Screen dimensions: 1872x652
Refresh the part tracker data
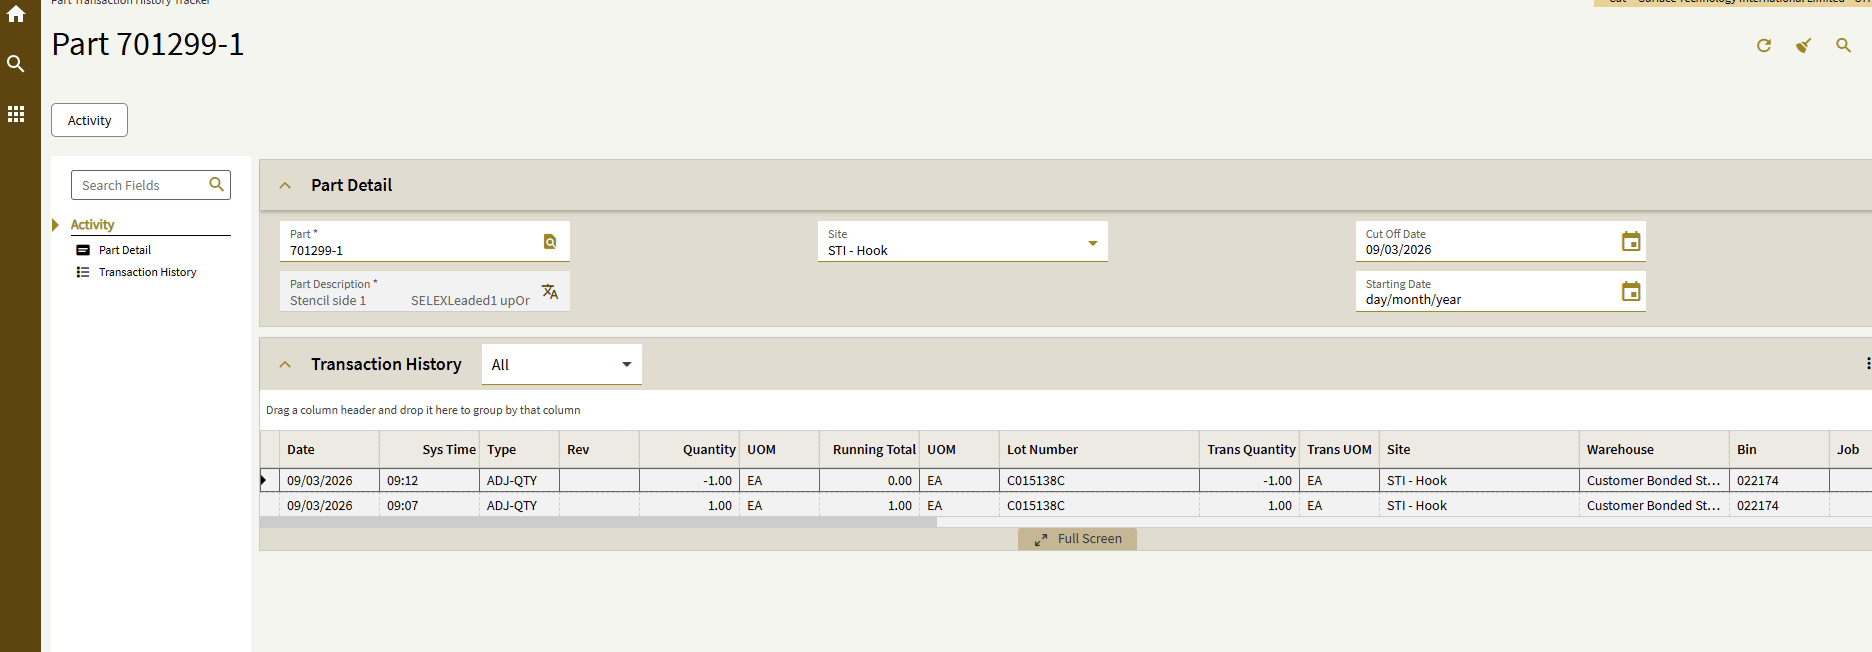[x=1764, y=46]
